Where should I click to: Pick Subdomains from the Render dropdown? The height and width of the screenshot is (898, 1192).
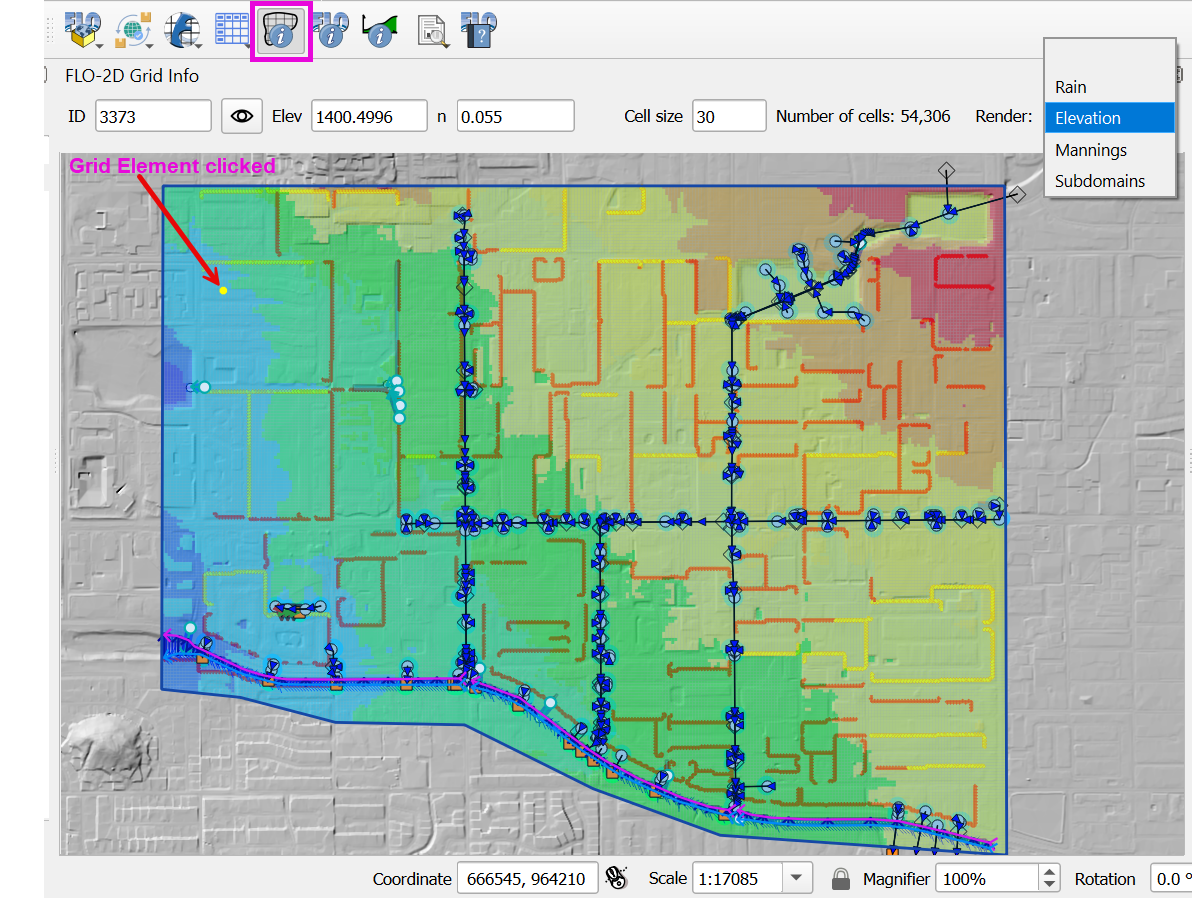pos(1100,181)
